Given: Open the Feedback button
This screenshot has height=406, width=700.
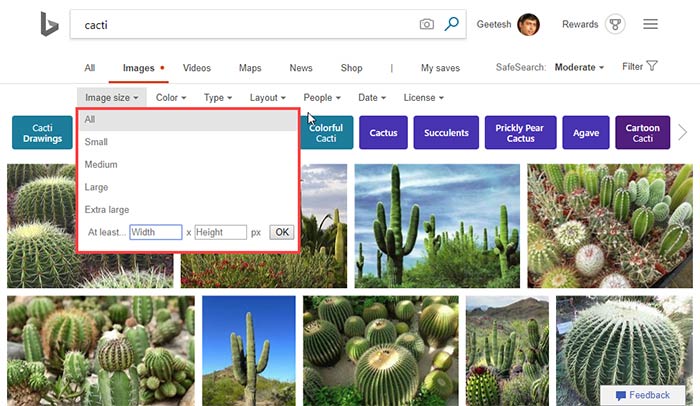Looking at the screenshot, I should tap(643, 395).
